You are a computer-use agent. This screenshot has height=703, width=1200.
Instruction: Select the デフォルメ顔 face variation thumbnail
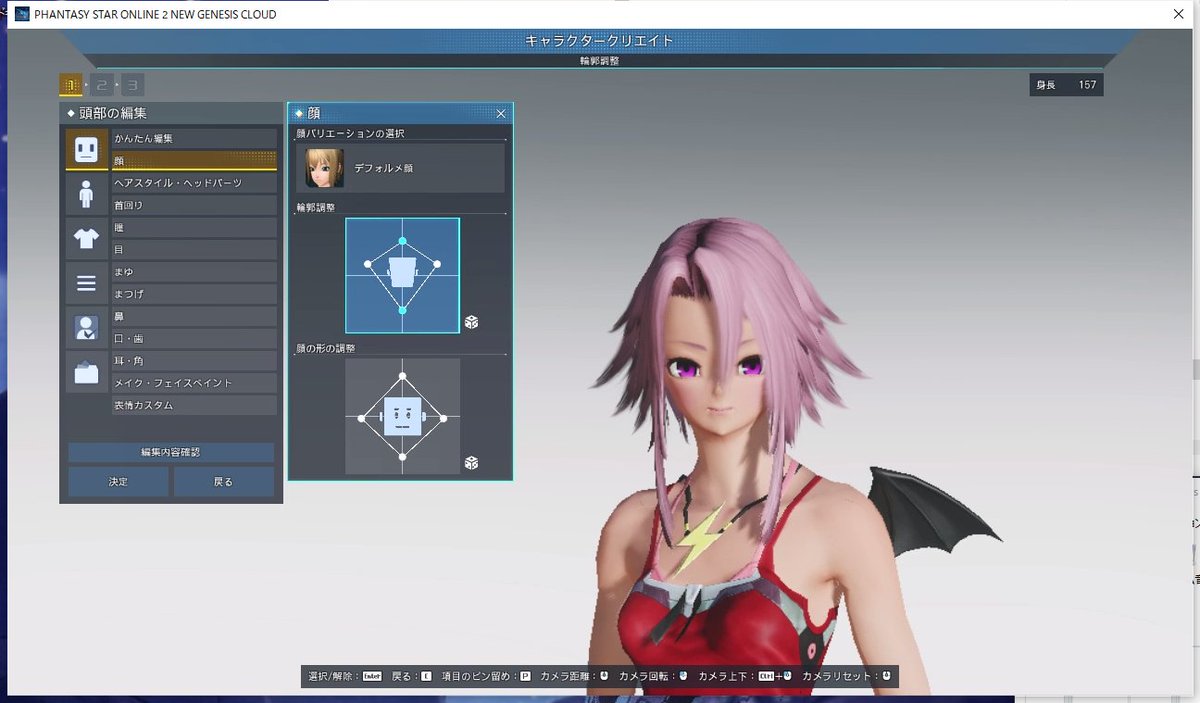tap(325, 168)
